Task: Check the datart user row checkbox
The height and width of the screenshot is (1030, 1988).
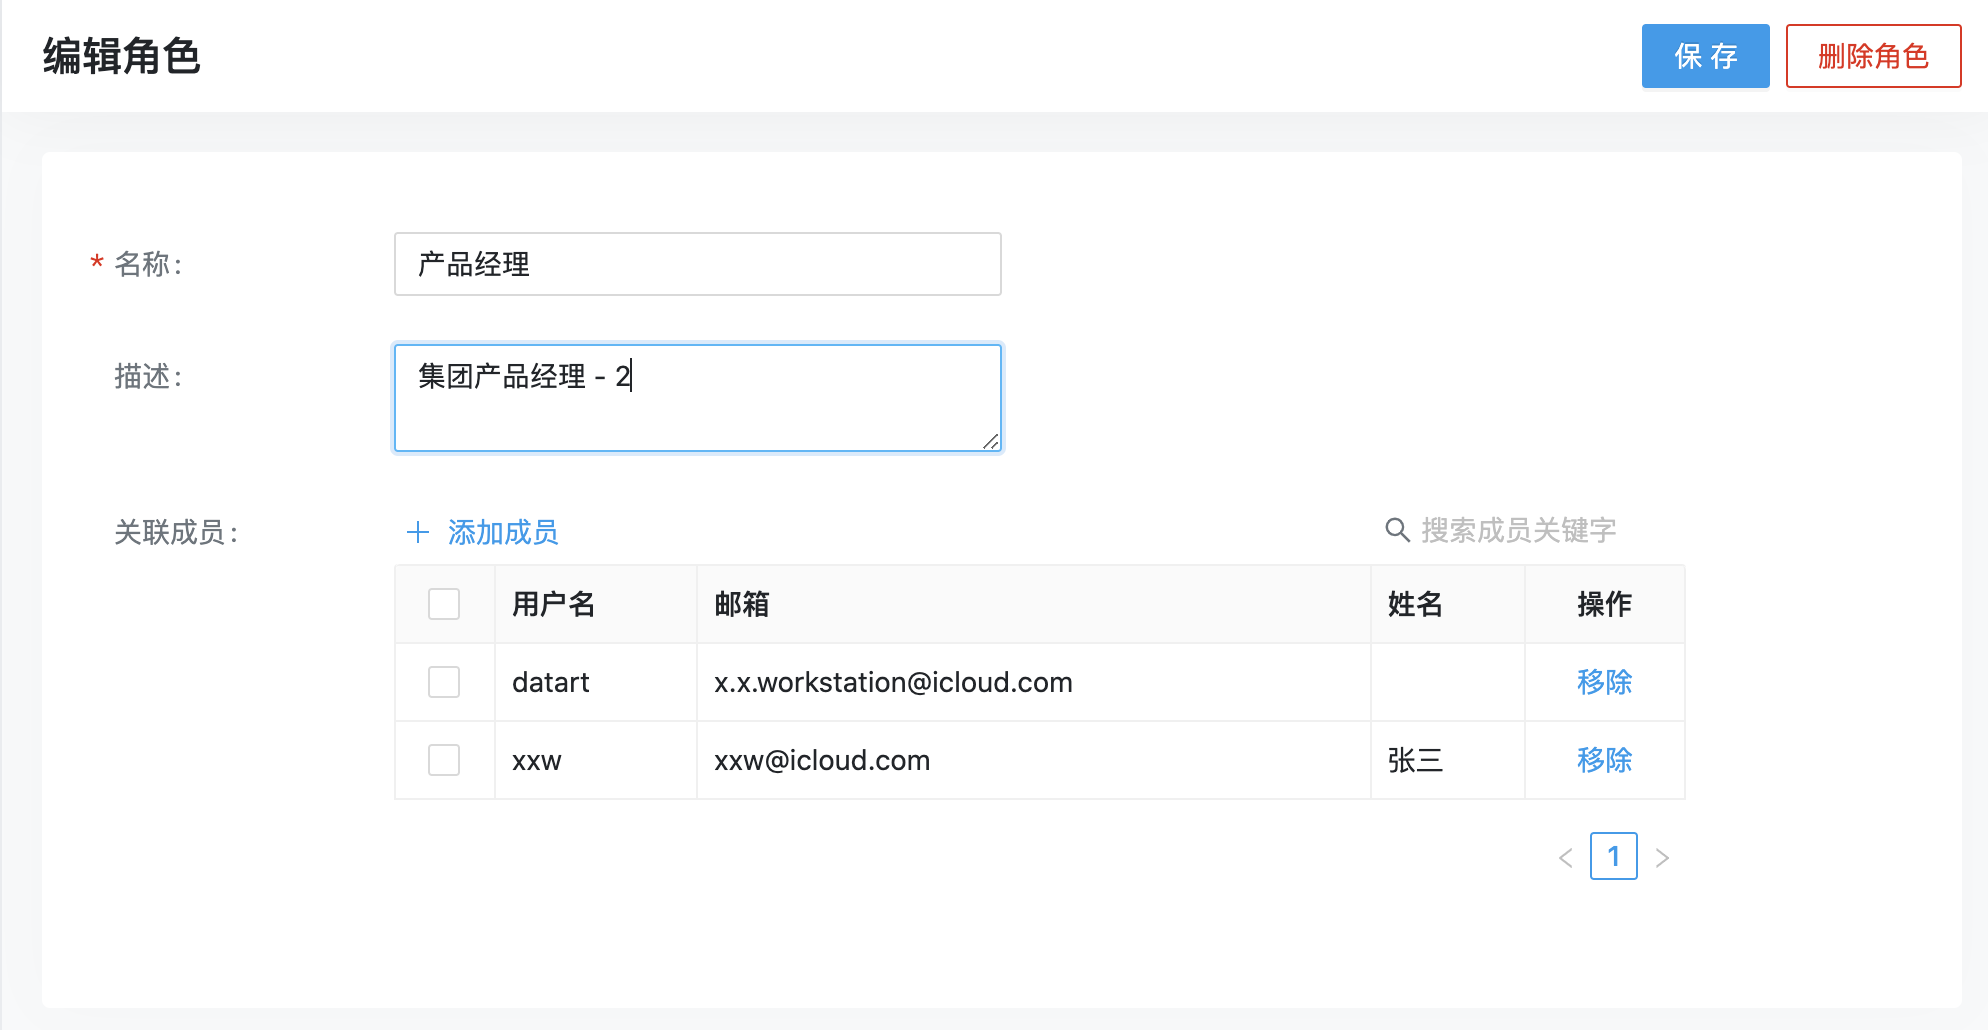Action: point(444,682)
